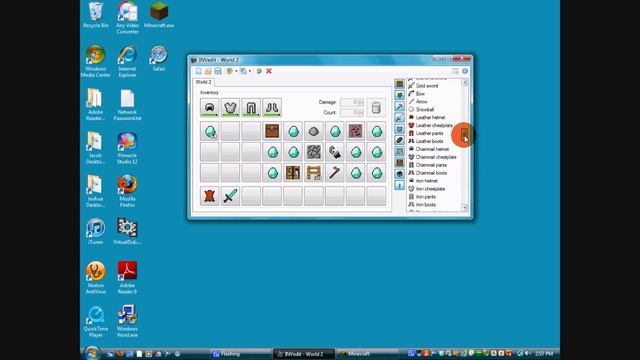Switch to the World 2 tab
The height and width of the screenshot is (360, 640).
coord(203,82)
